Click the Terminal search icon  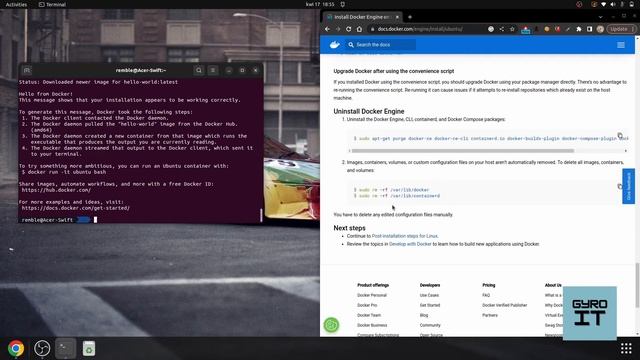[x=199, y=70]
